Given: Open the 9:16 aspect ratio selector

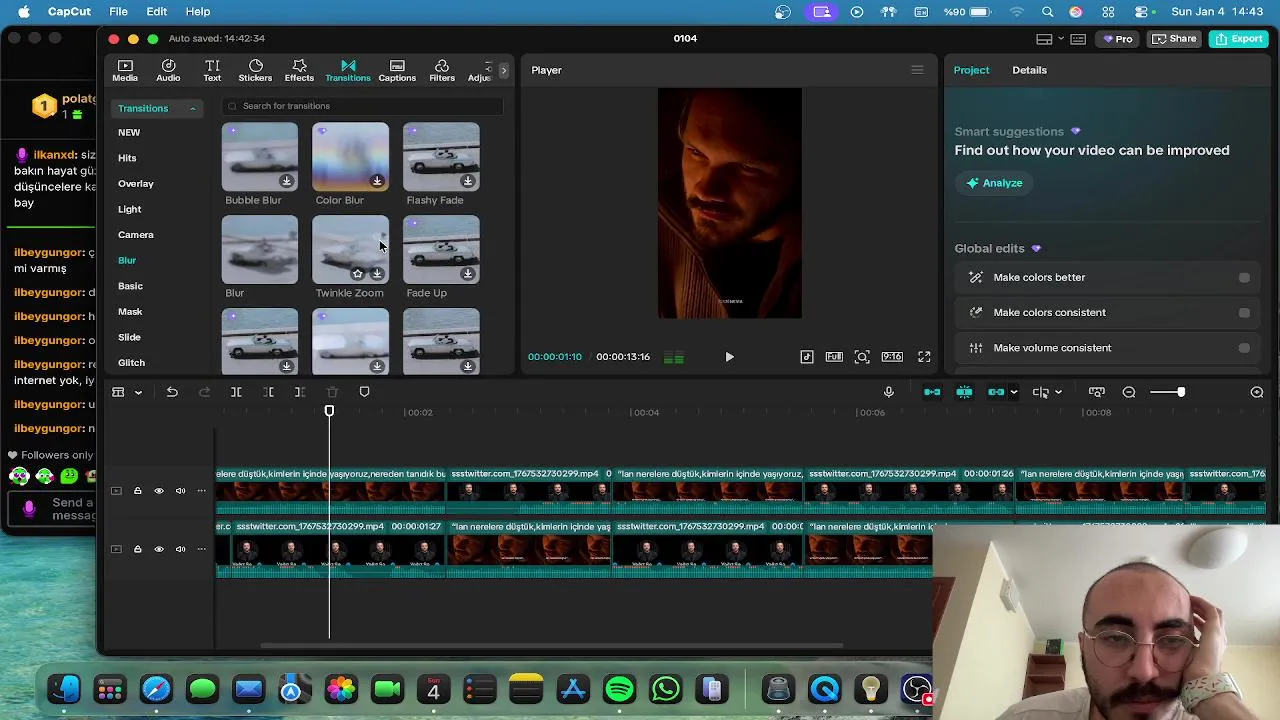Looking at the screenshot, I should point(892,357).
